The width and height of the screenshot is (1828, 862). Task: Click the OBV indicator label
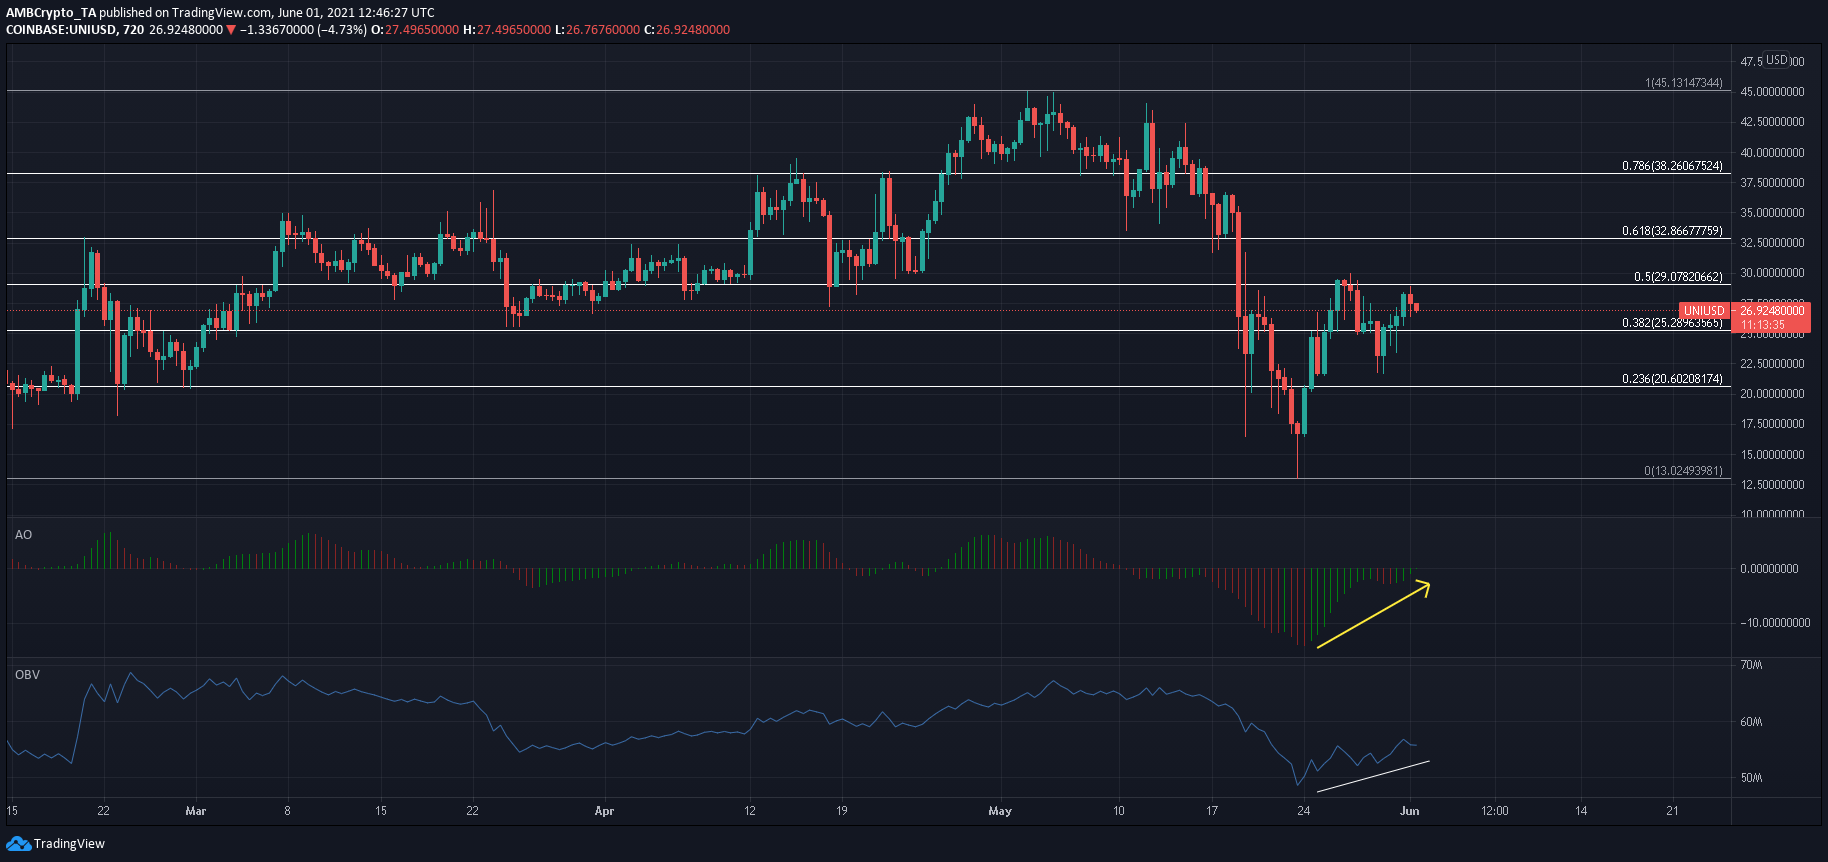pos(27,675)
